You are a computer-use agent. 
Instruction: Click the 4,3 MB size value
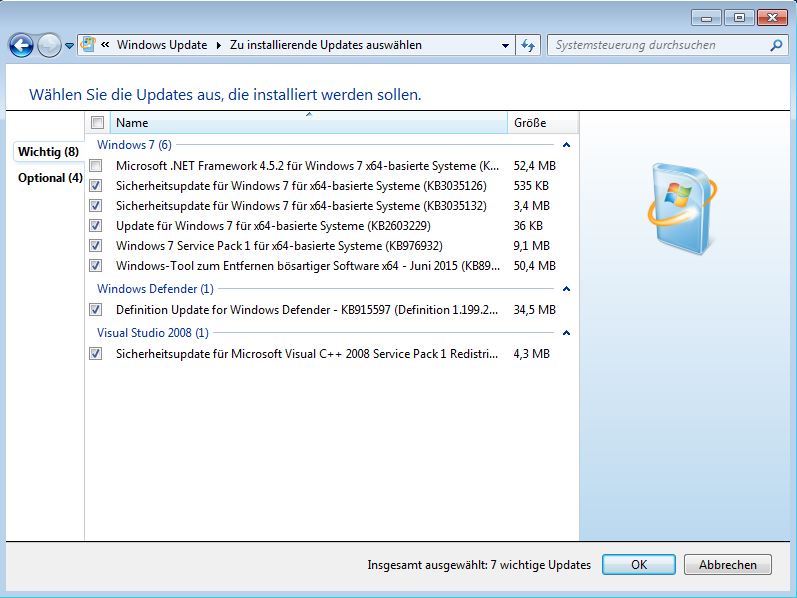(x=531, y=353)
